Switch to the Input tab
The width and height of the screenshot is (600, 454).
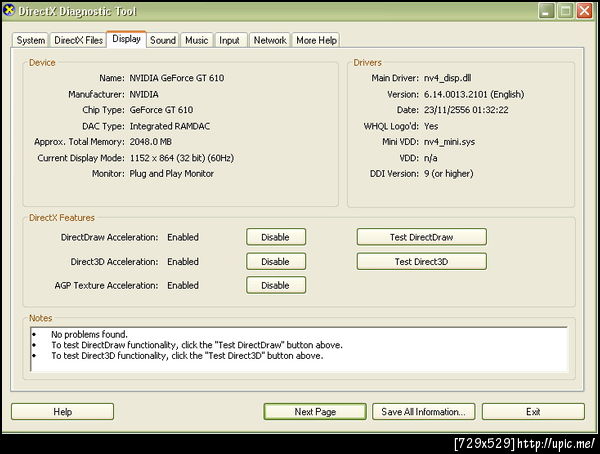click(229, 40)
